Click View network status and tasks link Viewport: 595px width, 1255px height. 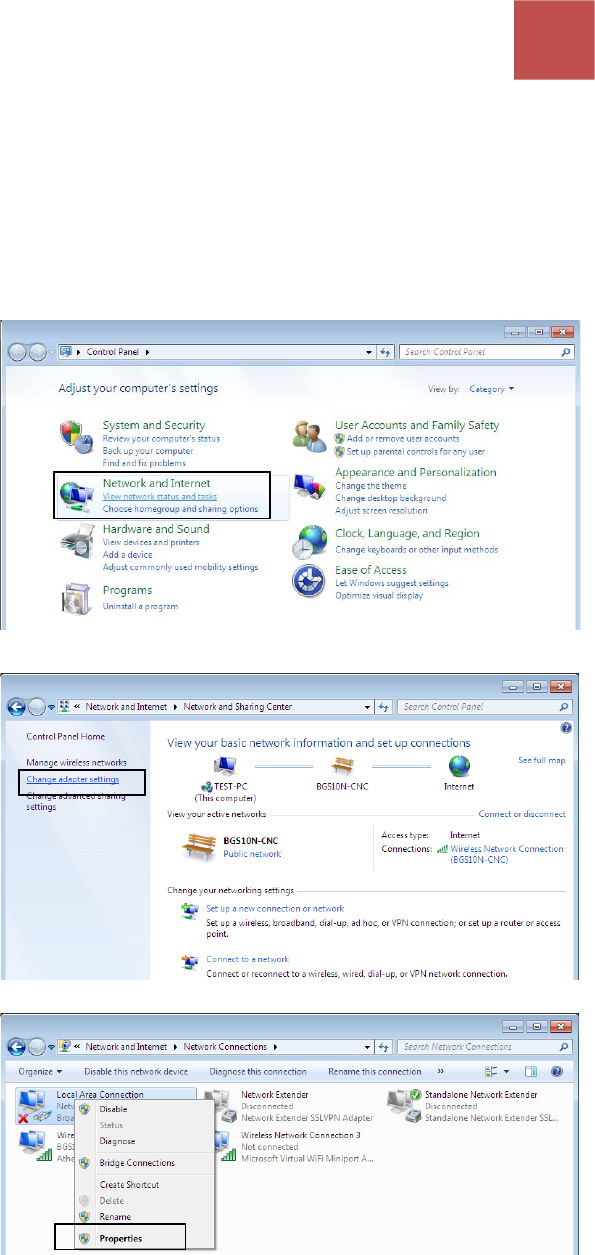(158, 497)
